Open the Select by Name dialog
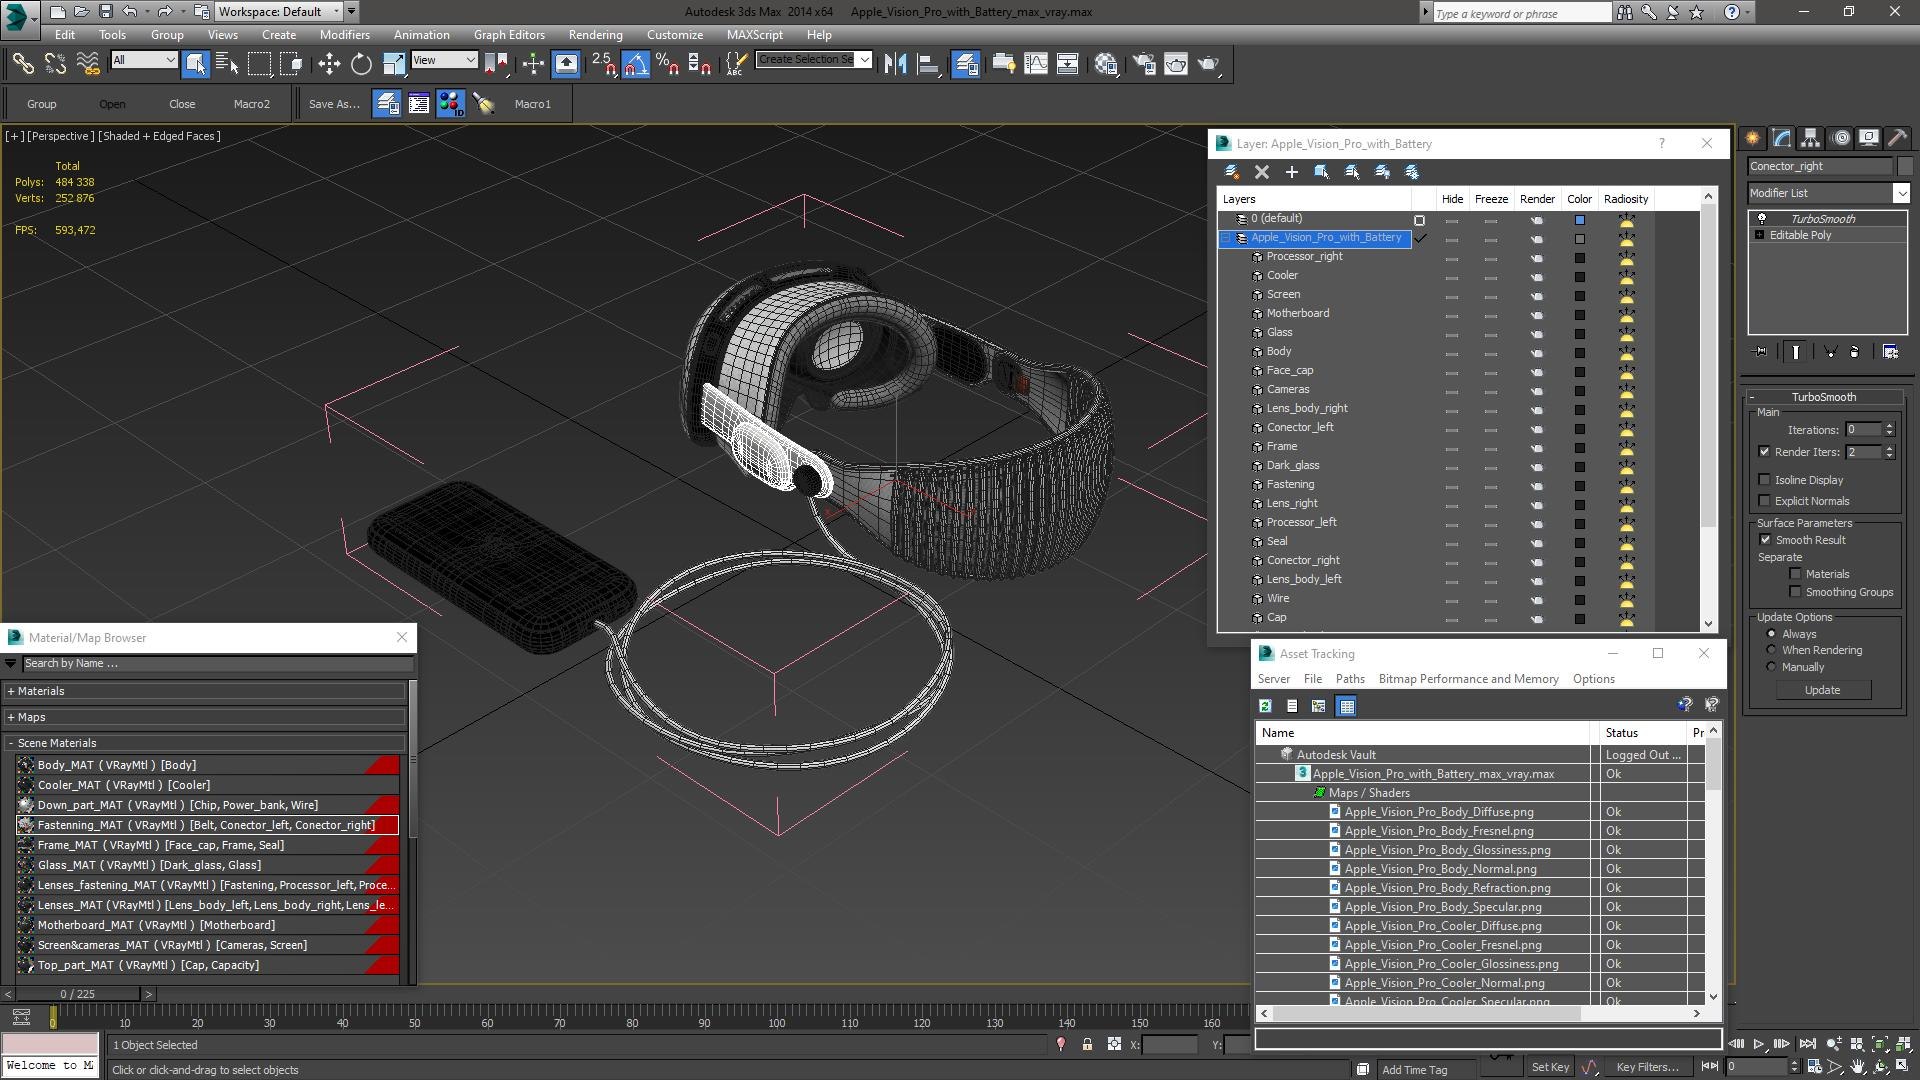1920x1080 pixels. [x=227, y=64]
